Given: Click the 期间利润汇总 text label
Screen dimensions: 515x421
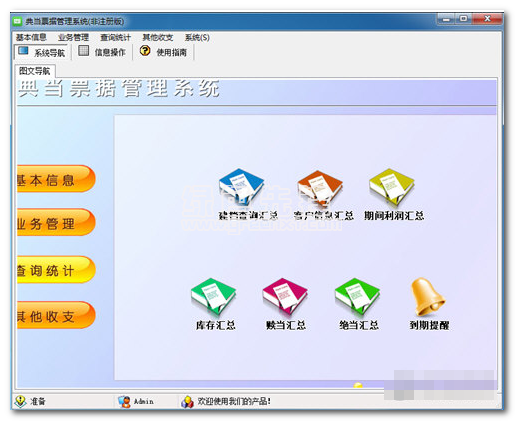Looking at the screenshot, I should coord(394,215).
